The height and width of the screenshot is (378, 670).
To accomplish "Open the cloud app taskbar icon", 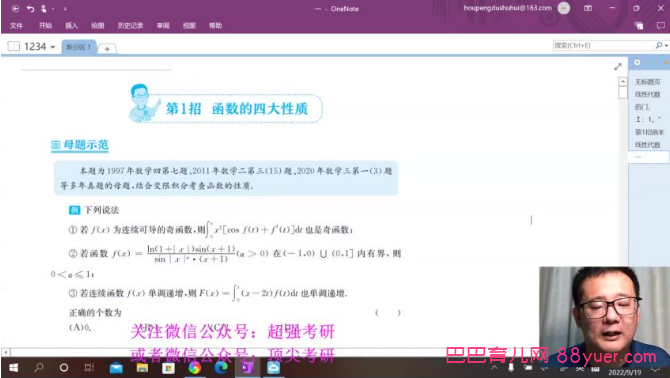I will tap(273, 368).
